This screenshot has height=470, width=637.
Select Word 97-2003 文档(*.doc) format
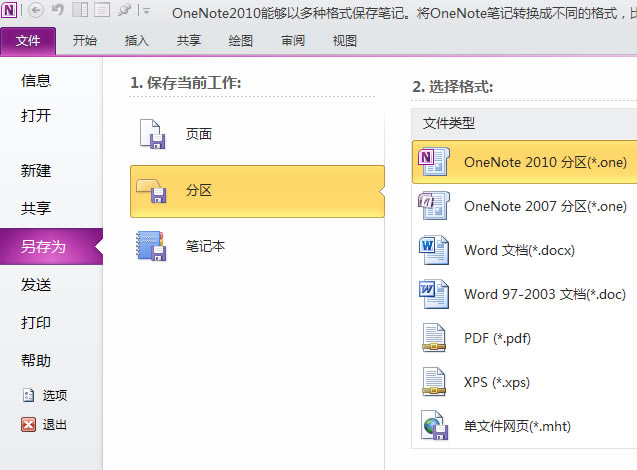524,294
